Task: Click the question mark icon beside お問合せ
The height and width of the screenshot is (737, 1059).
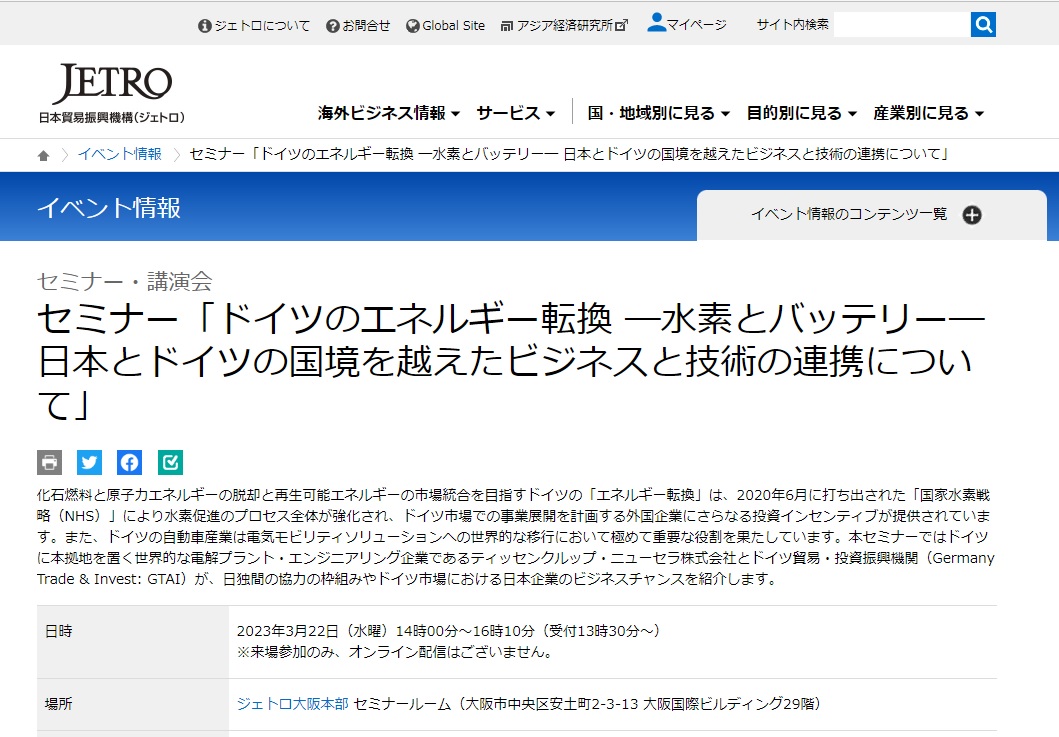Action: tap(332, 26)
